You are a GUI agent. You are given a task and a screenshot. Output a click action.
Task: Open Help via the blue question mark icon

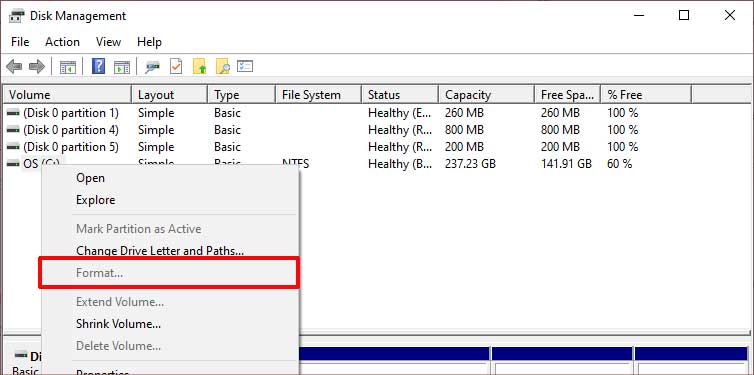pyautogui.click(x=98, y=66)
